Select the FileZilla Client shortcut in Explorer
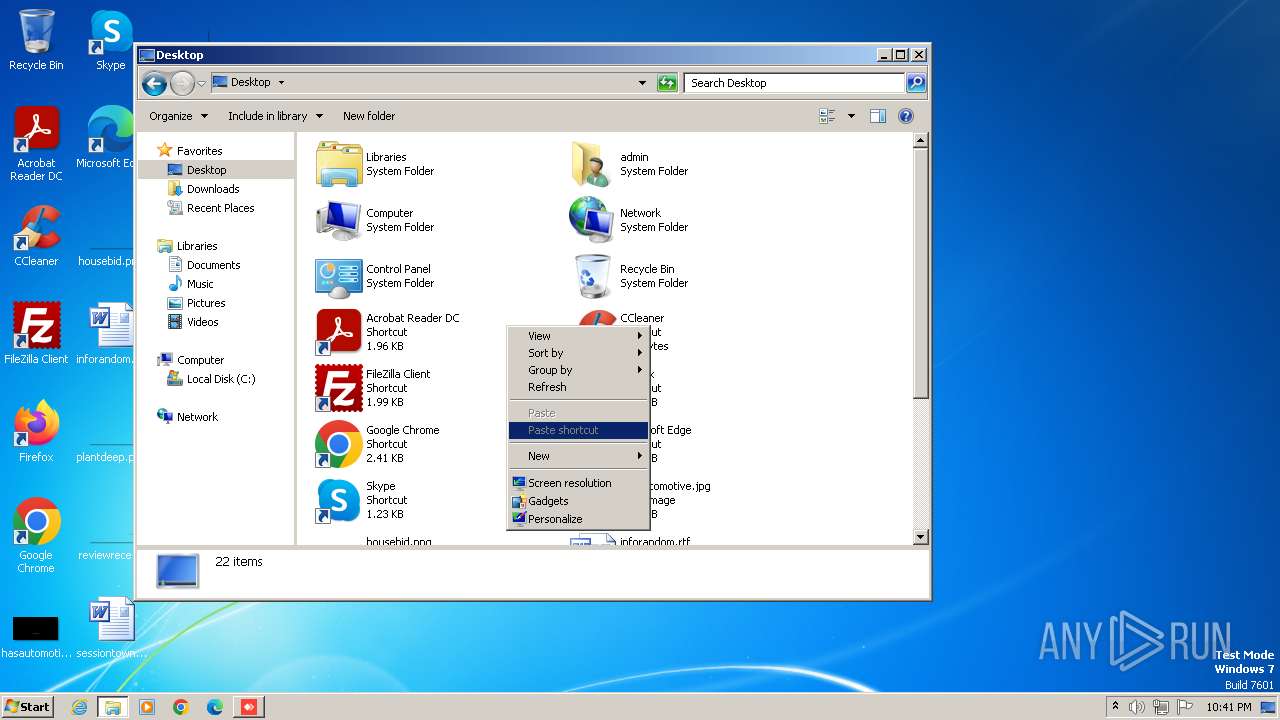The image size is (1280, 720). pos(339,388)
